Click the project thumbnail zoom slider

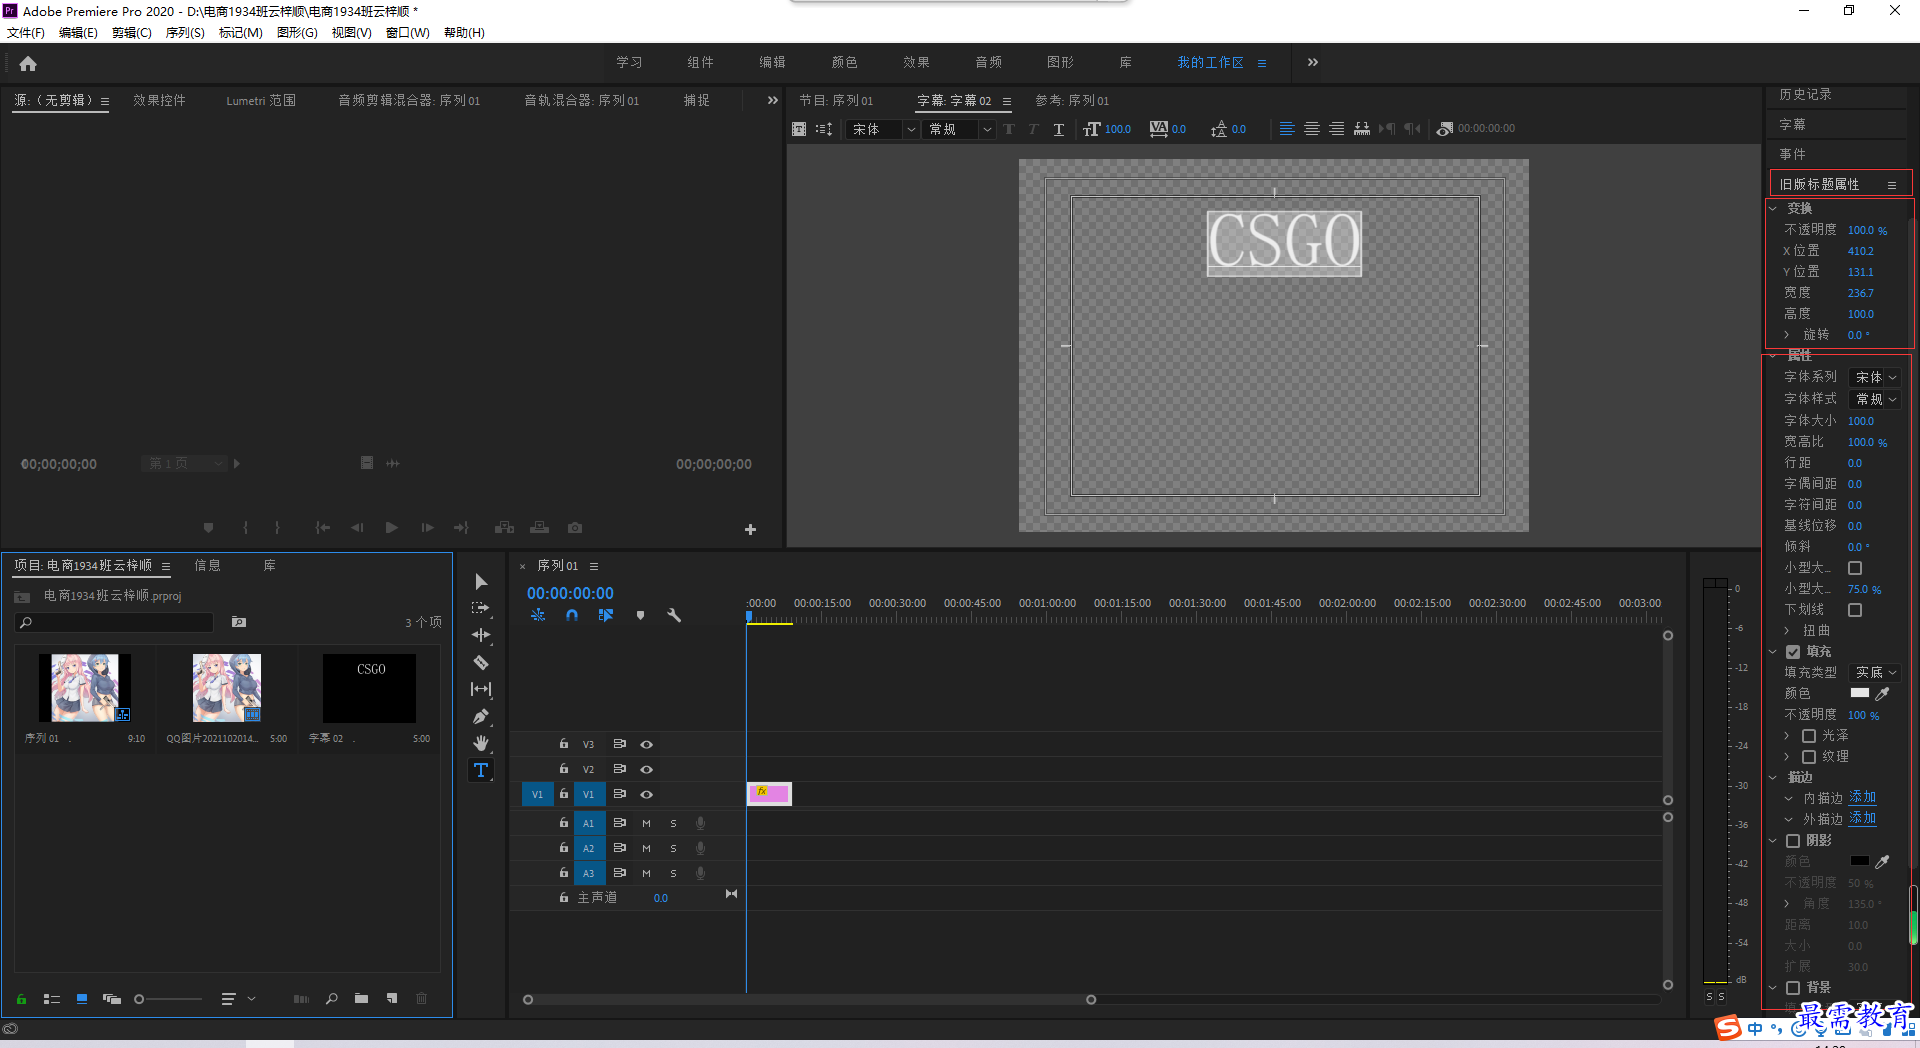[x=168, y=999]
